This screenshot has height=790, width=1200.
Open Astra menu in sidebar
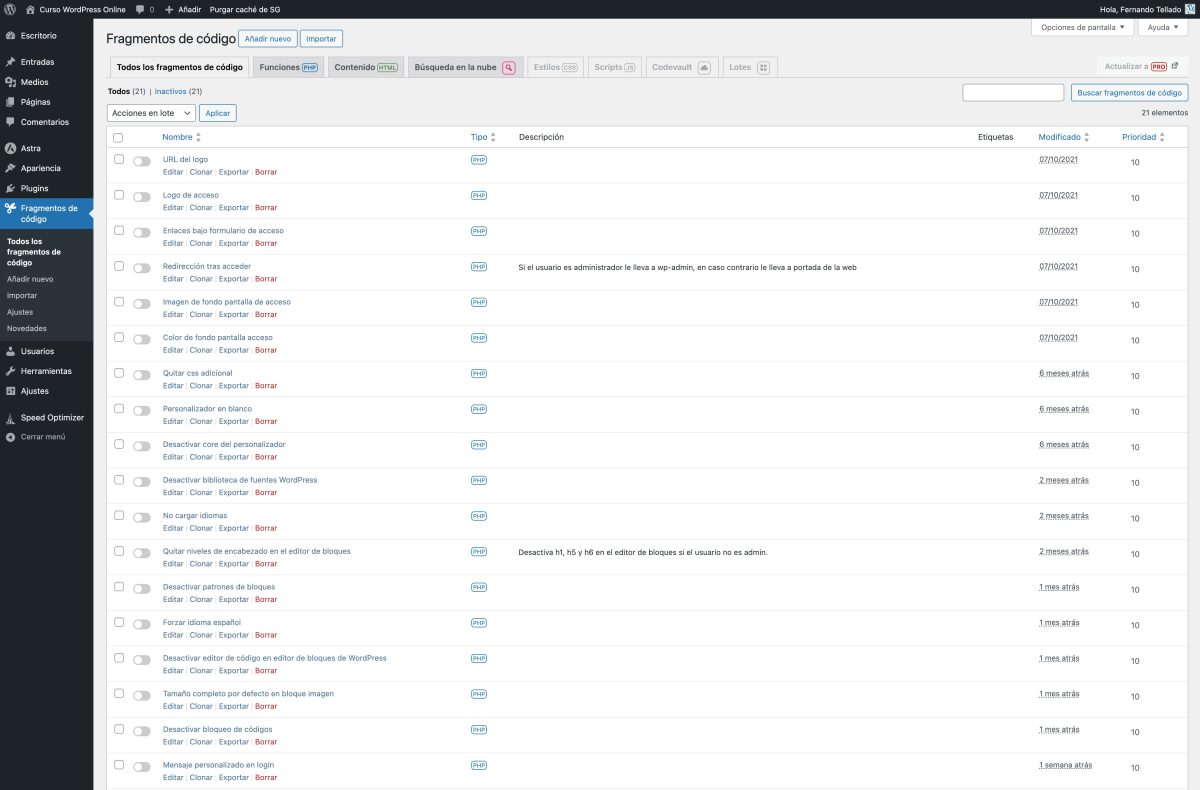(x=30, y=148)
